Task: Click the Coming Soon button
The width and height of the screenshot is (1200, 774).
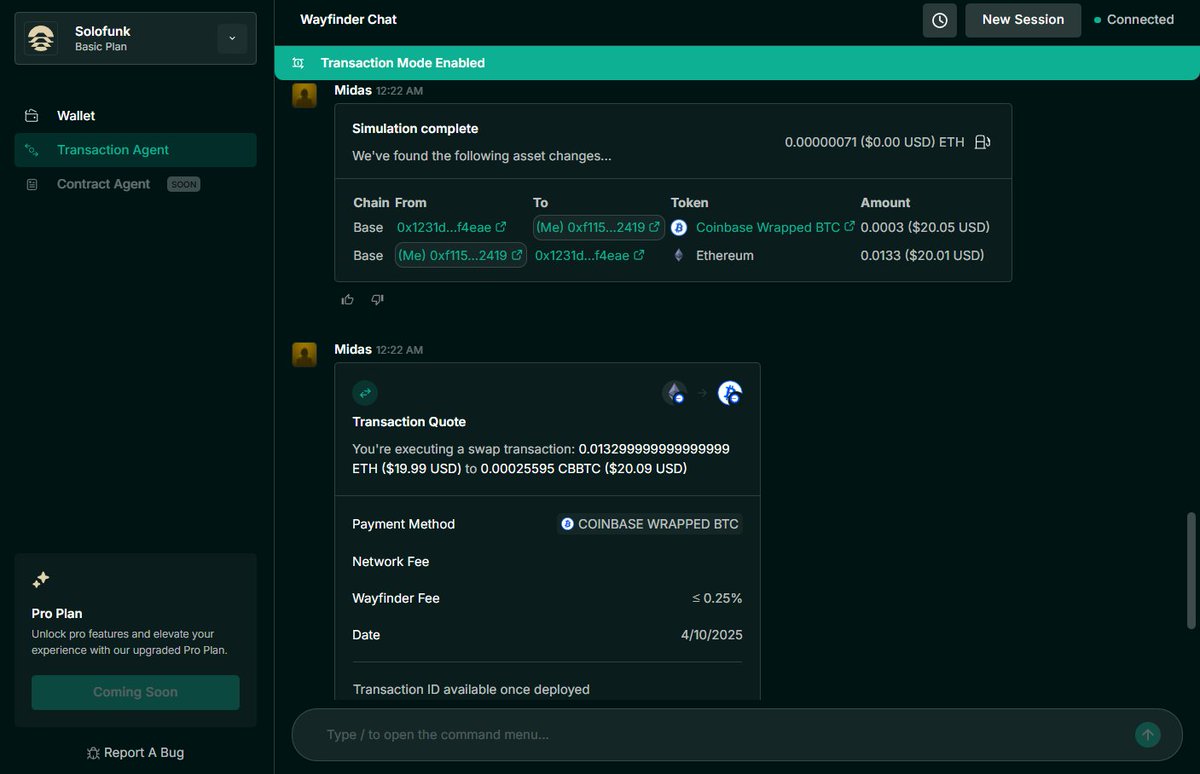Action: tap(135, 692)
